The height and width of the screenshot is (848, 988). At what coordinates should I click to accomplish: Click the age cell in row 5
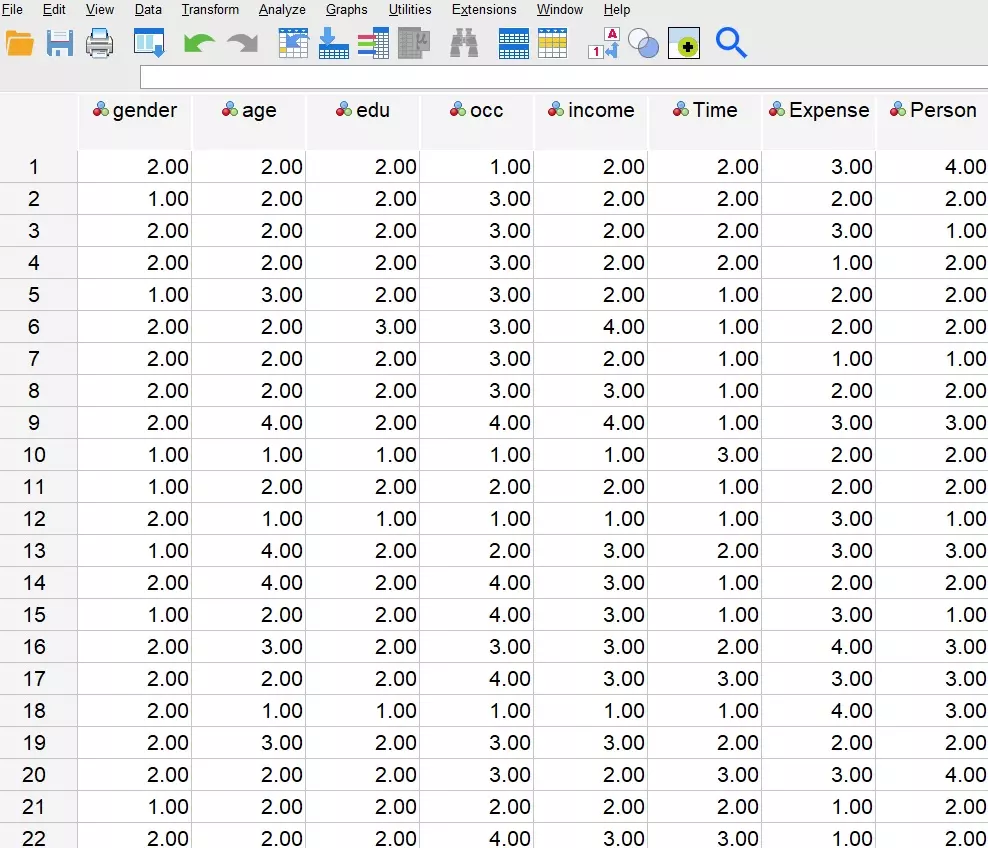pos(249,294)
